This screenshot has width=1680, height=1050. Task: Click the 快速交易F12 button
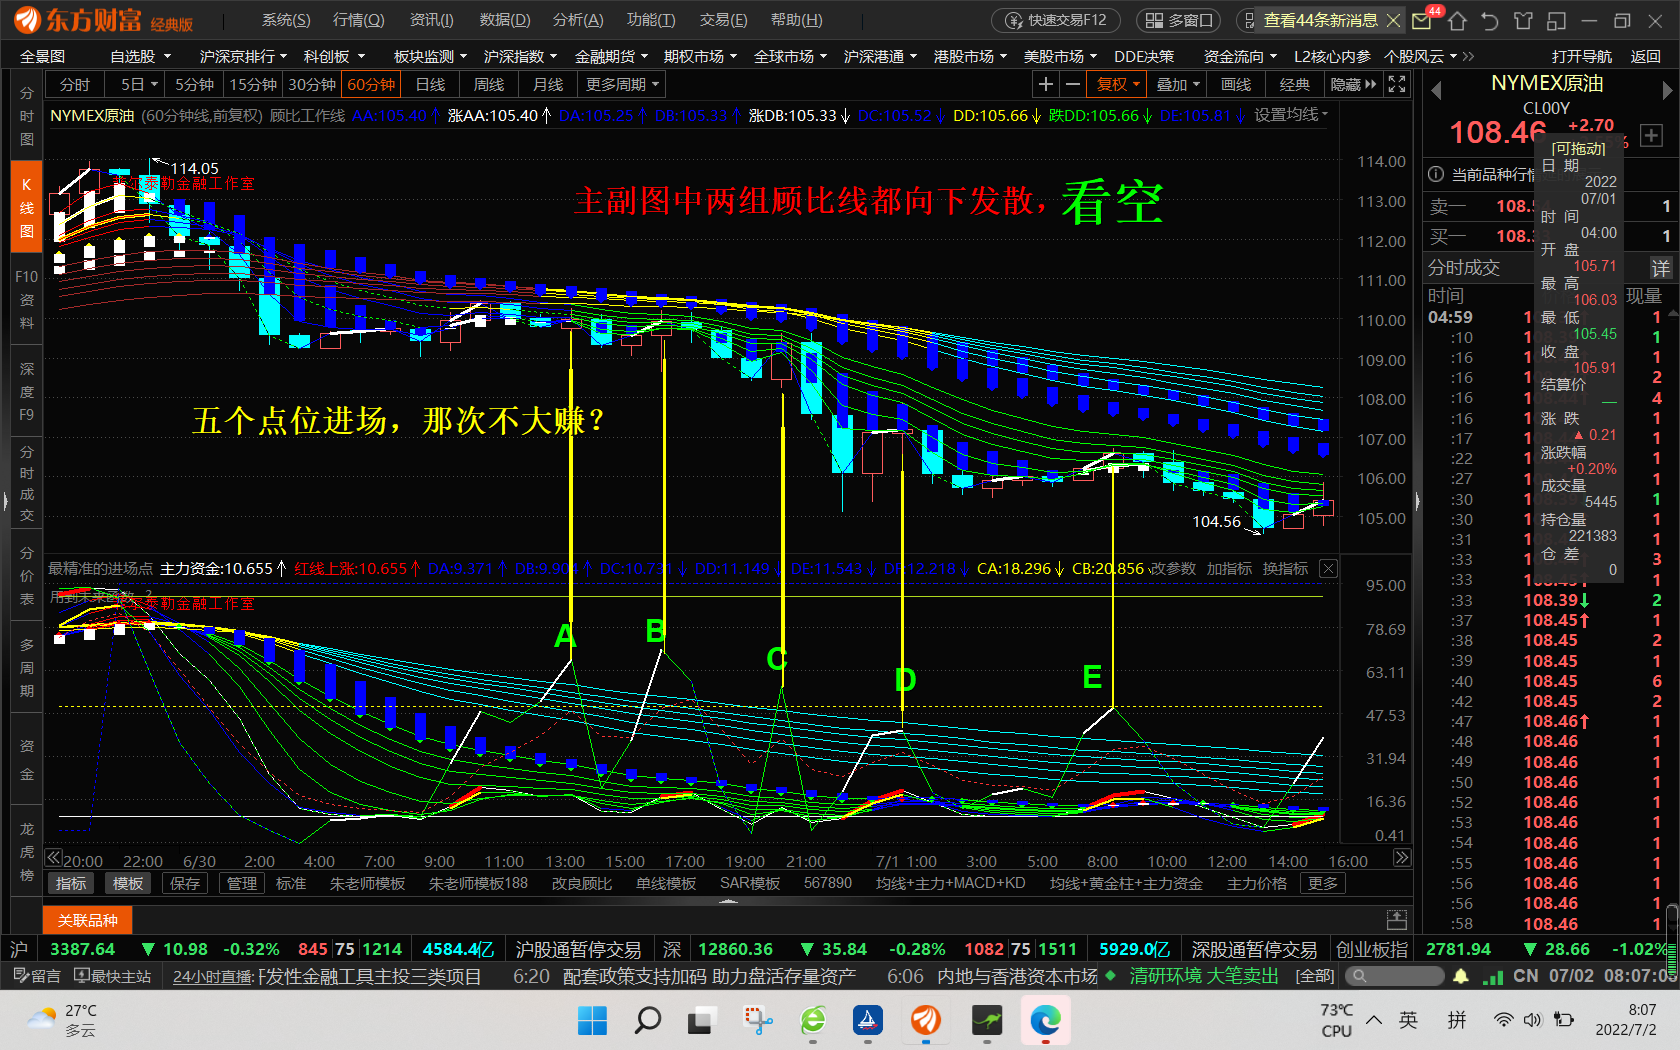[x=1056, y=20]
